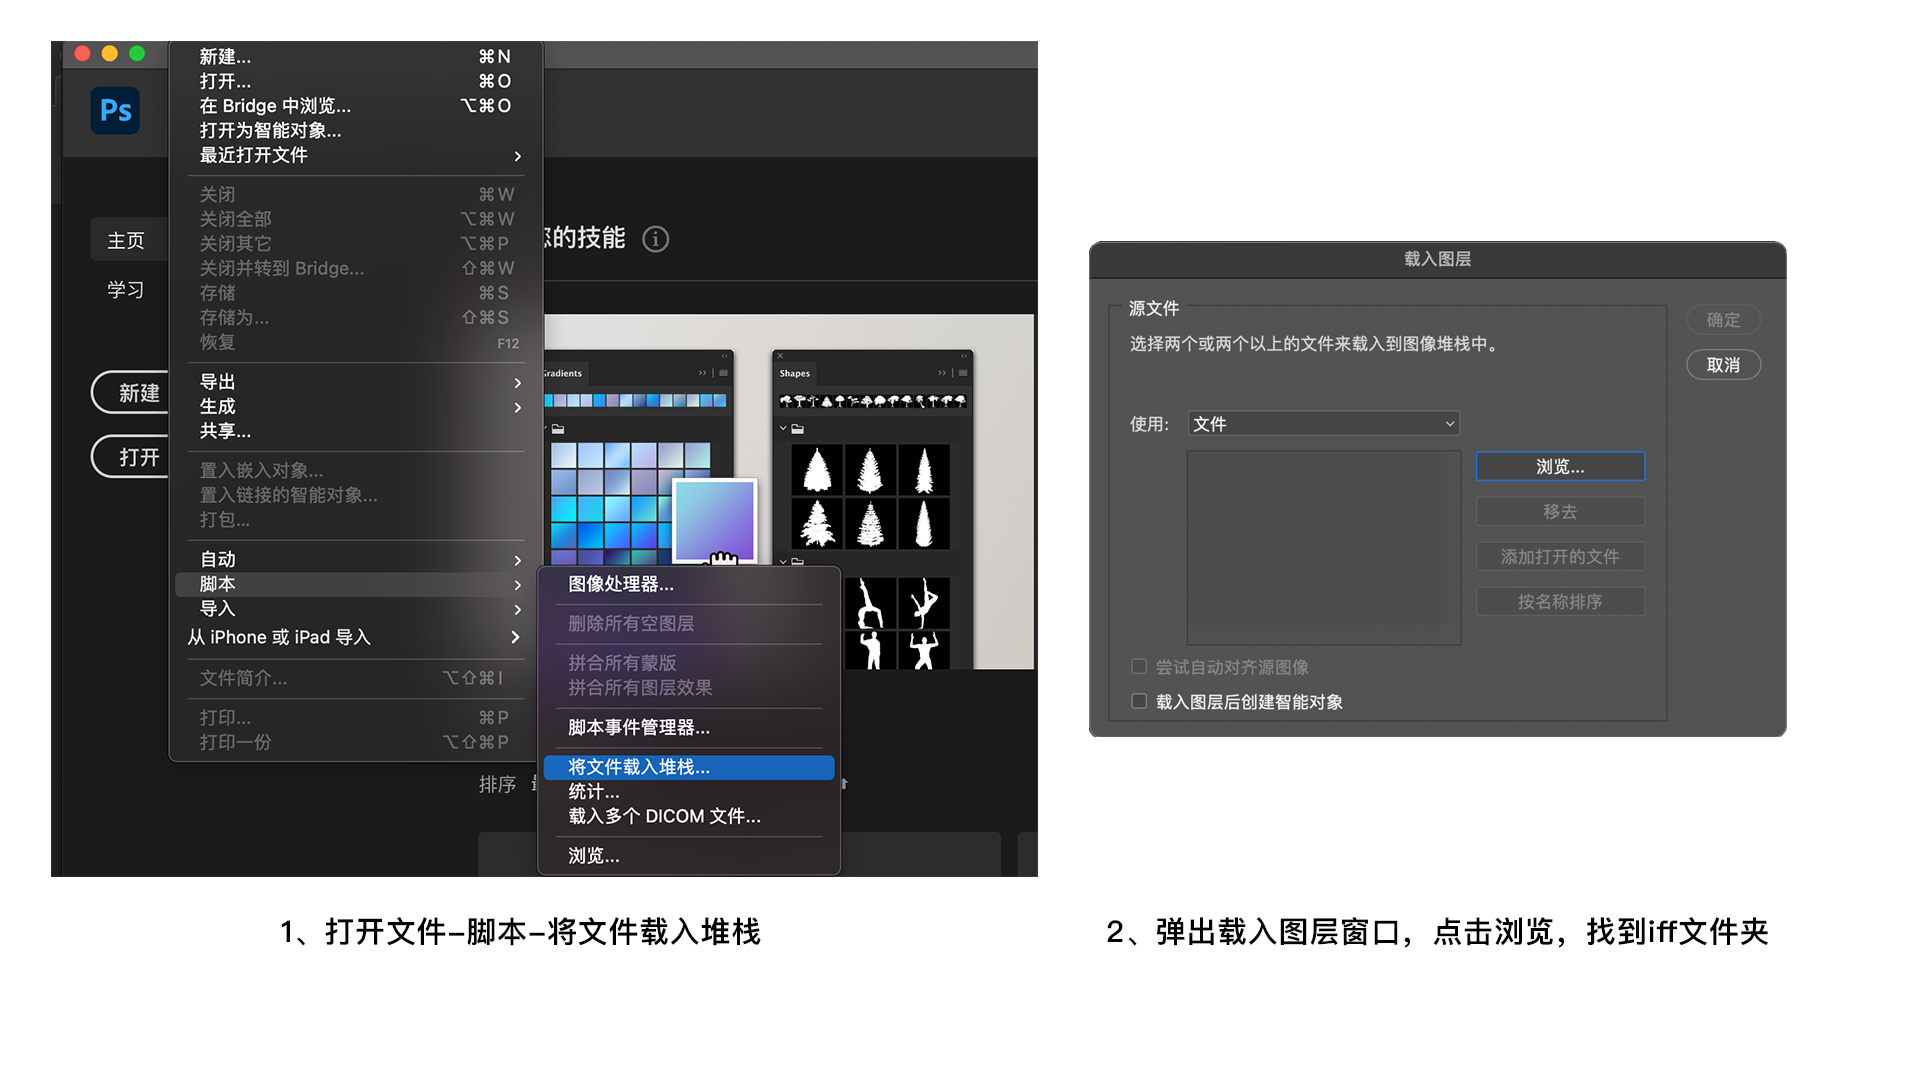Select the top-left pine tree shape
1920x1080 pixels.
(817, 470)
